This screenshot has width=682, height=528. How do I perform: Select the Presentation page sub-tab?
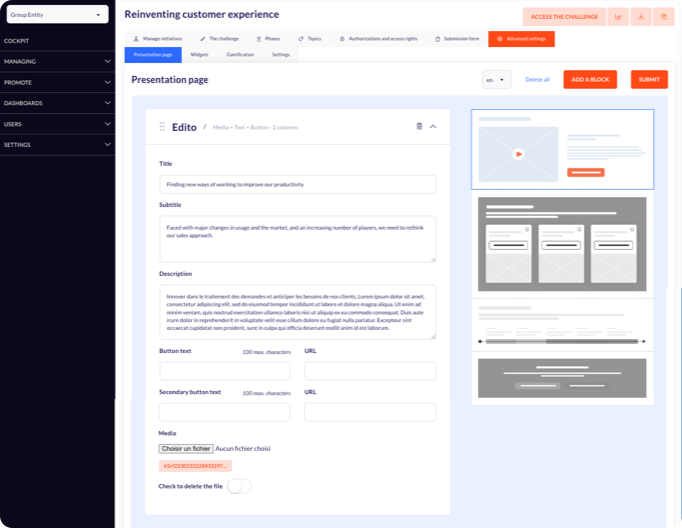[153, 55]
